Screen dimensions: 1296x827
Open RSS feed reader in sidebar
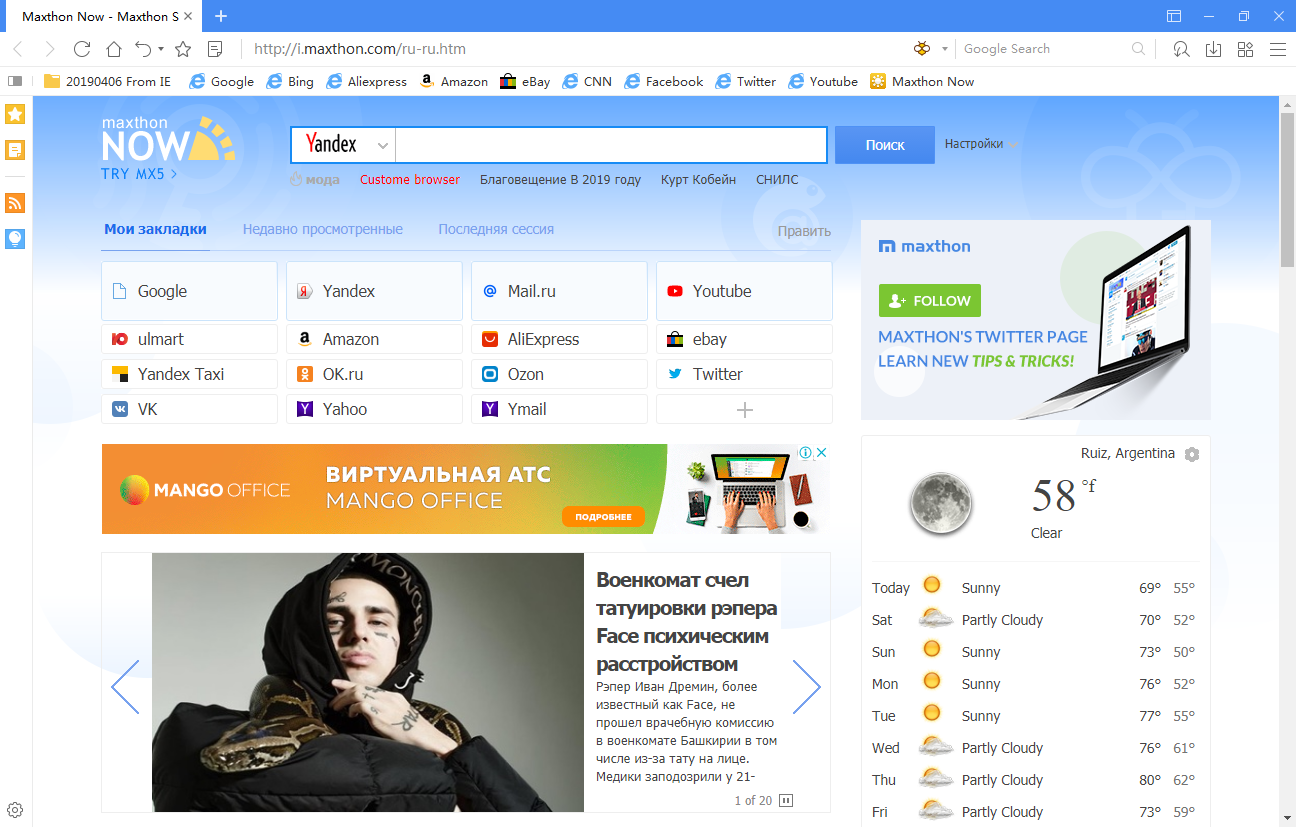point(15,203)
